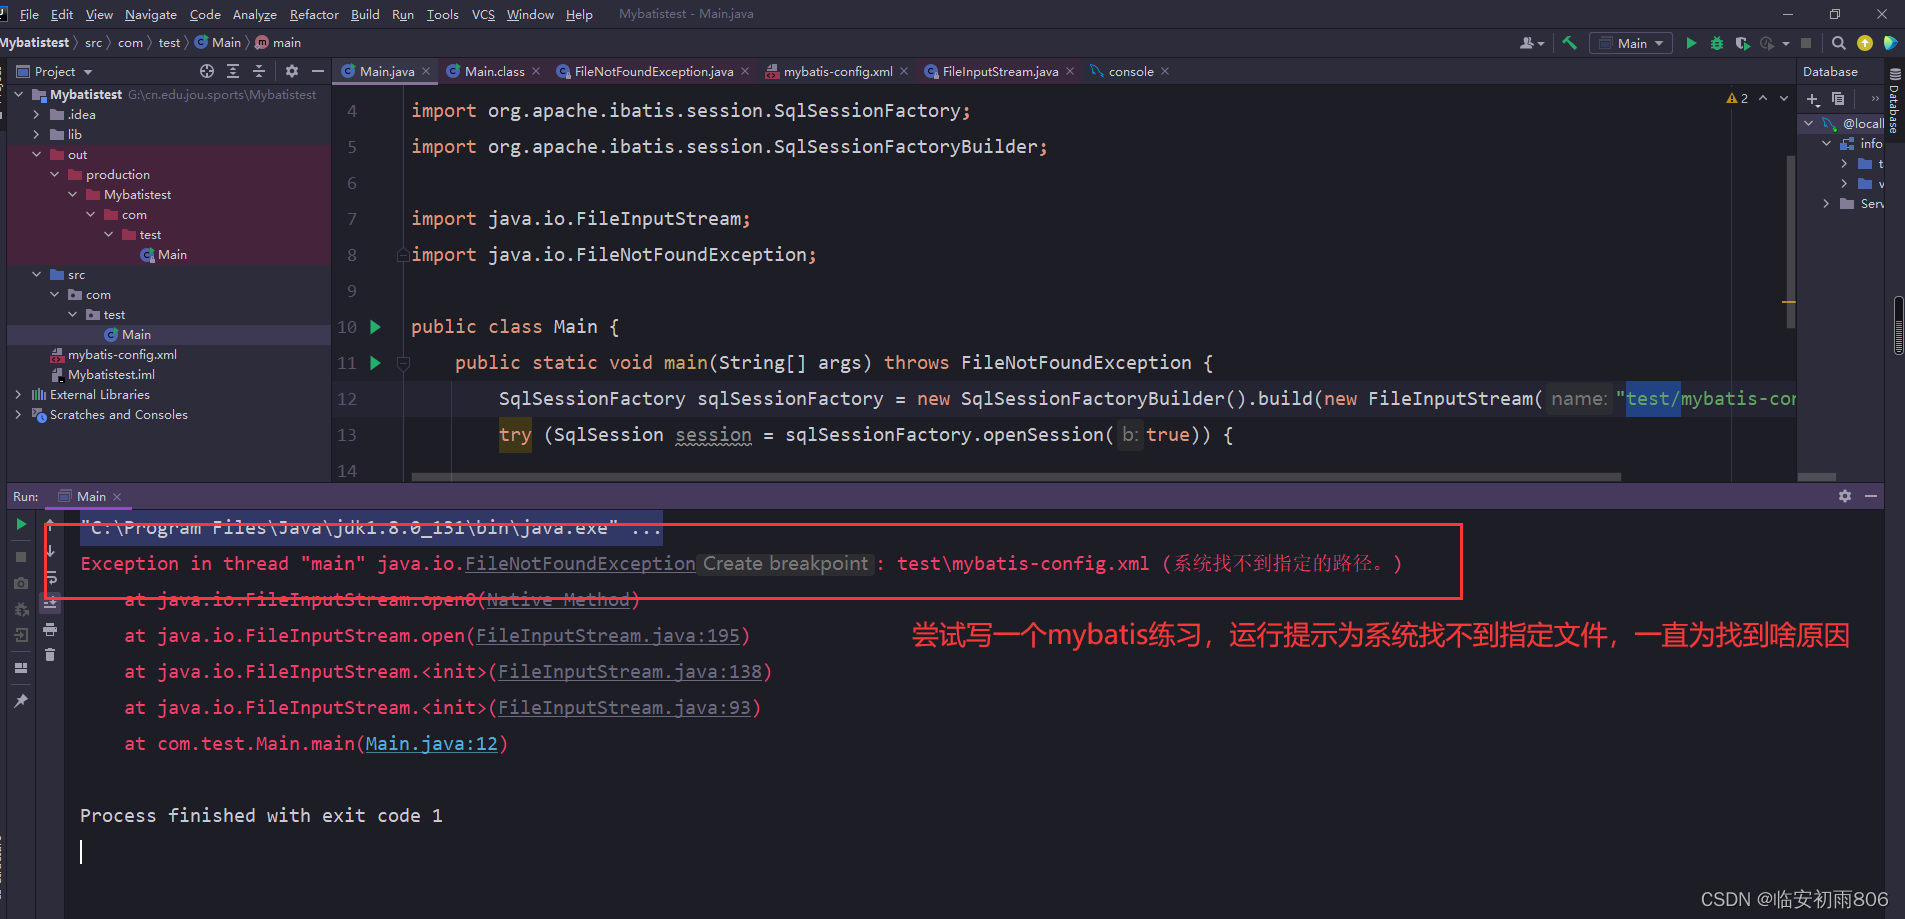This screenshot has width=1905, height=919.
Task: Duplicate data source in Database panel
Action: pyautogui.click(x=1838, y=99)
